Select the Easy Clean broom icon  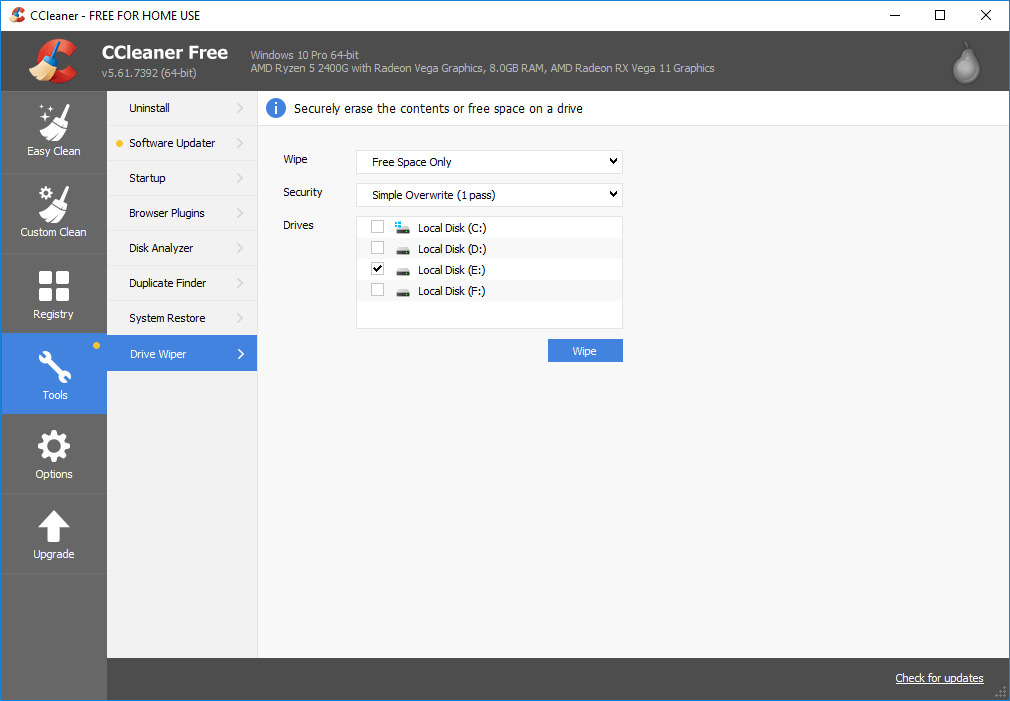click(53, 122)
